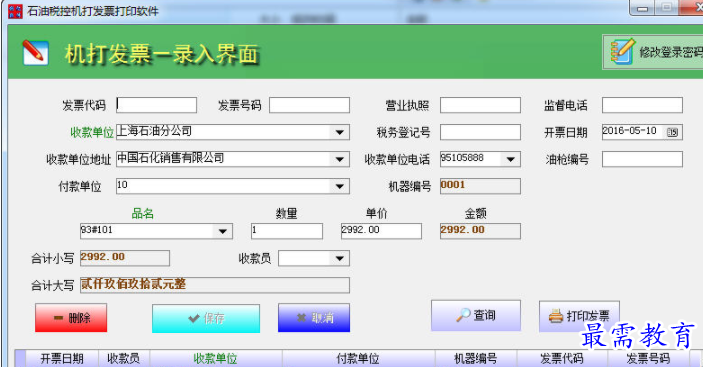Click the 修改登录密码 button
This screenshot has height=367, width=703.
[653, 52]
